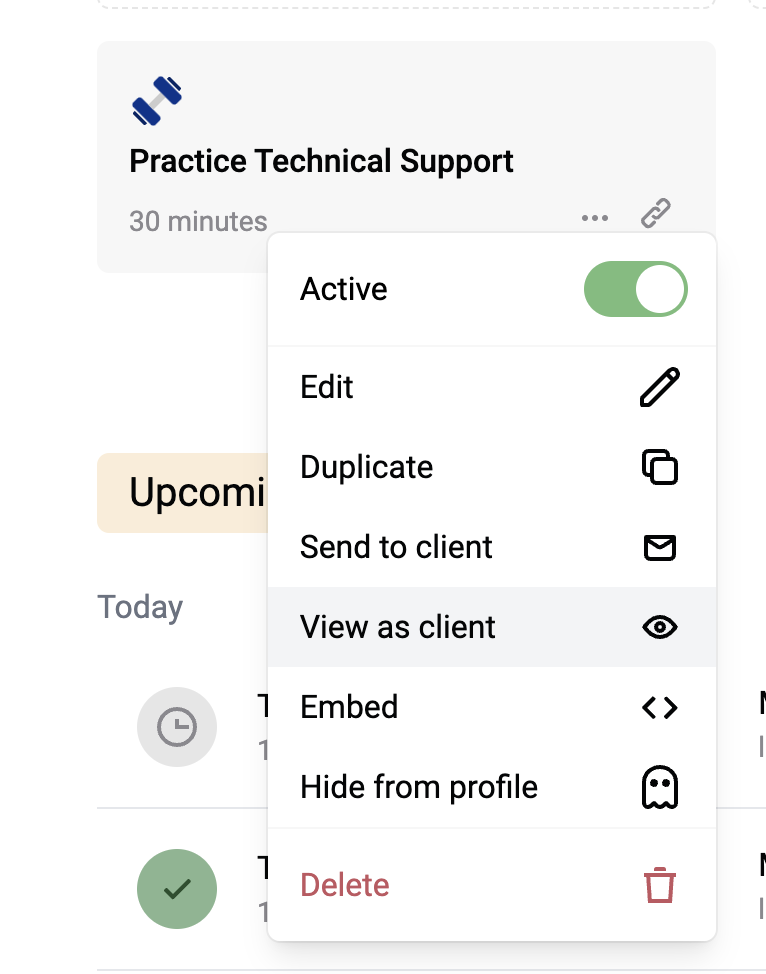Click the embed code brackets icon
The image size is (766, 974).
(660, 708)
